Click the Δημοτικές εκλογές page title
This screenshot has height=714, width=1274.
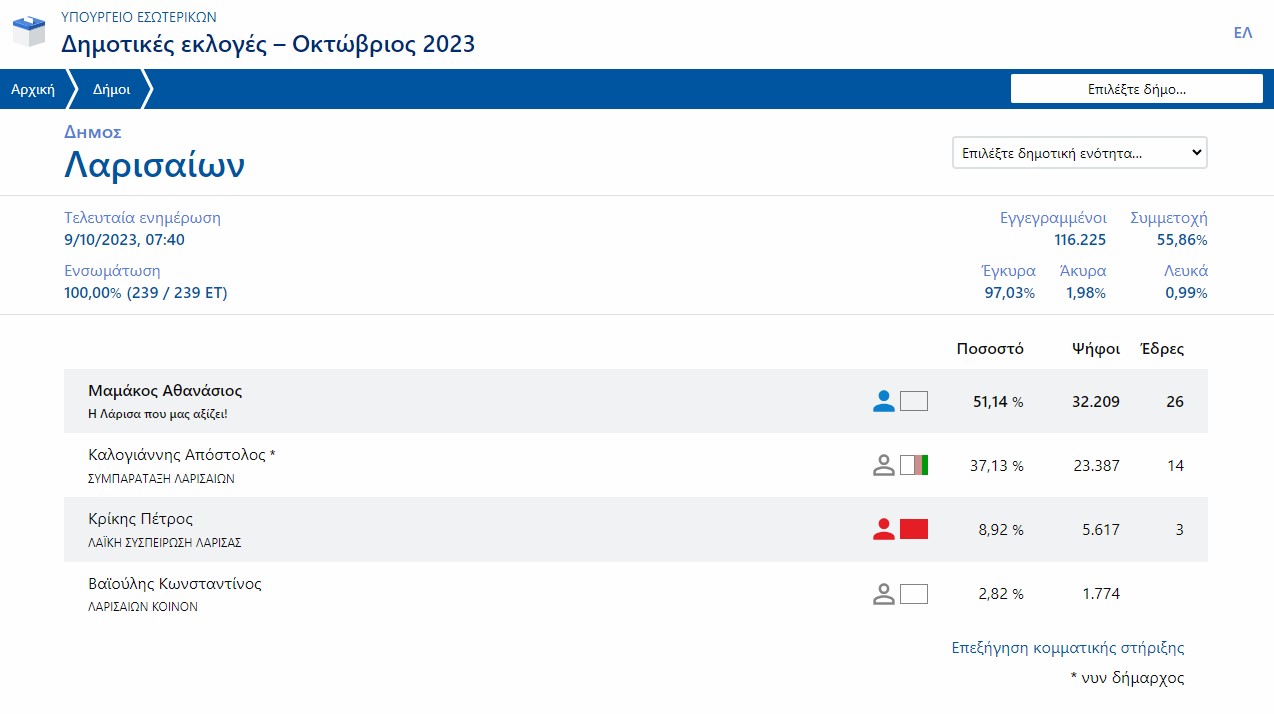268,44
